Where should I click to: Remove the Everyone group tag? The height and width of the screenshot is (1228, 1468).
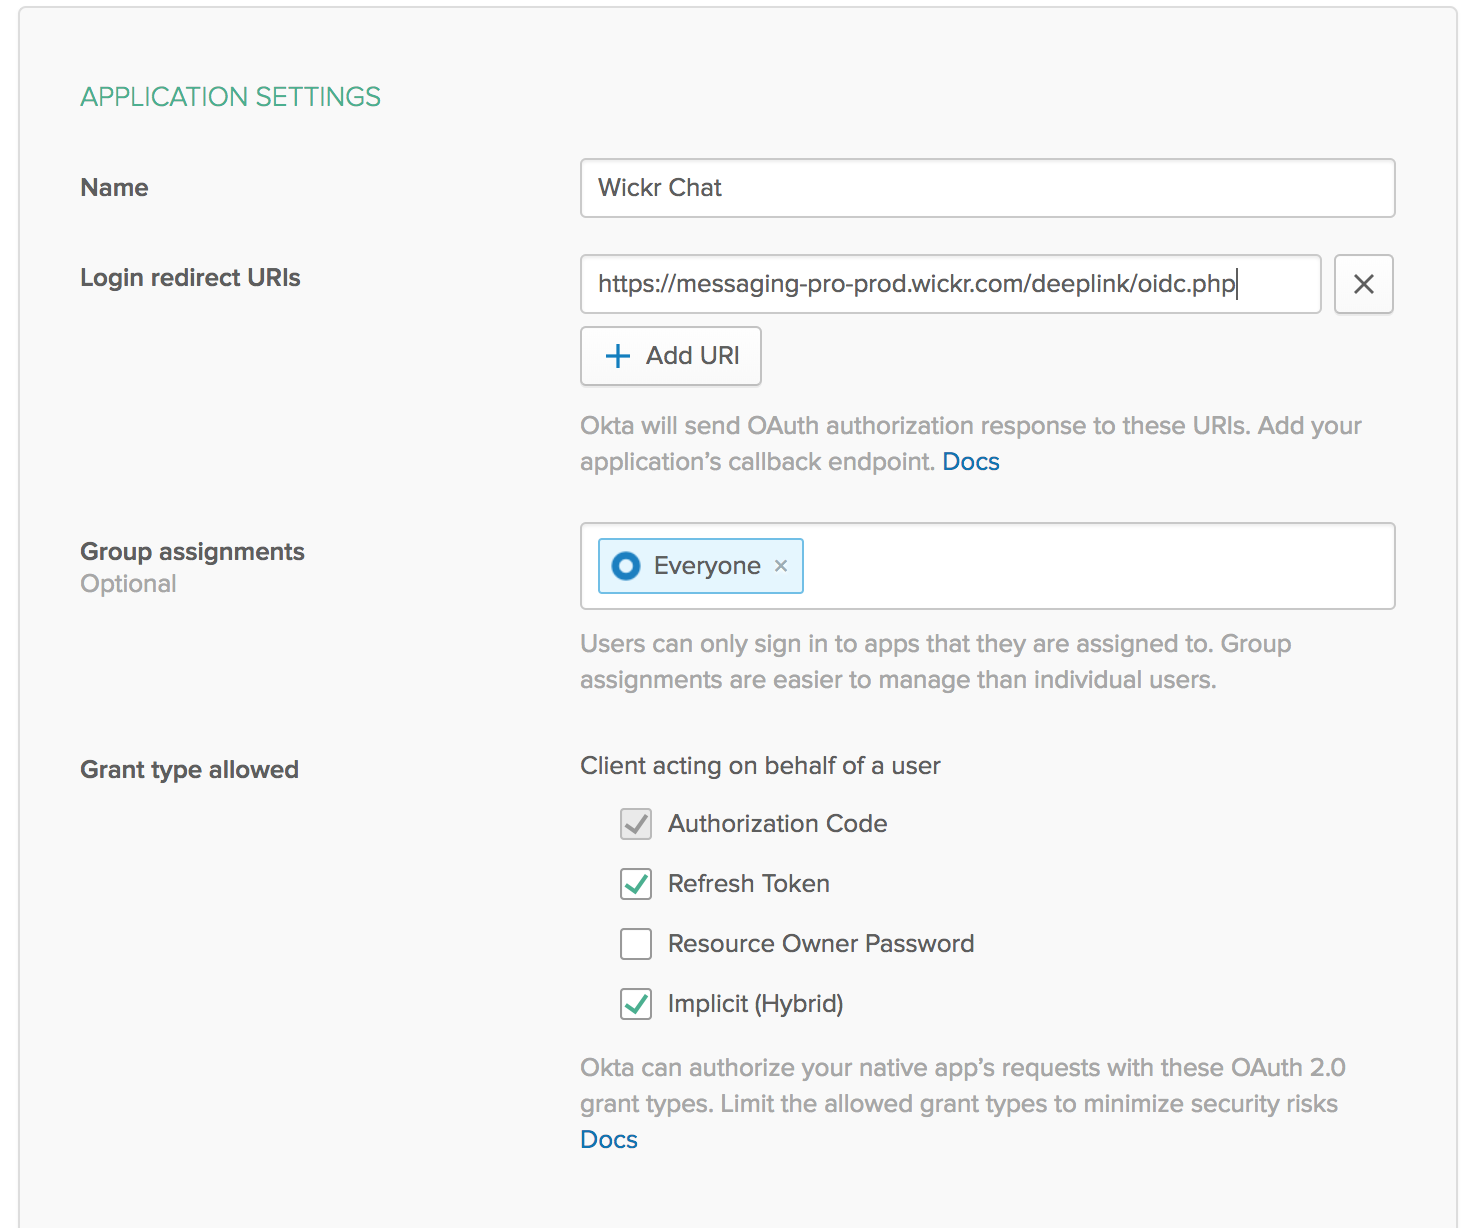click(781, 566)
